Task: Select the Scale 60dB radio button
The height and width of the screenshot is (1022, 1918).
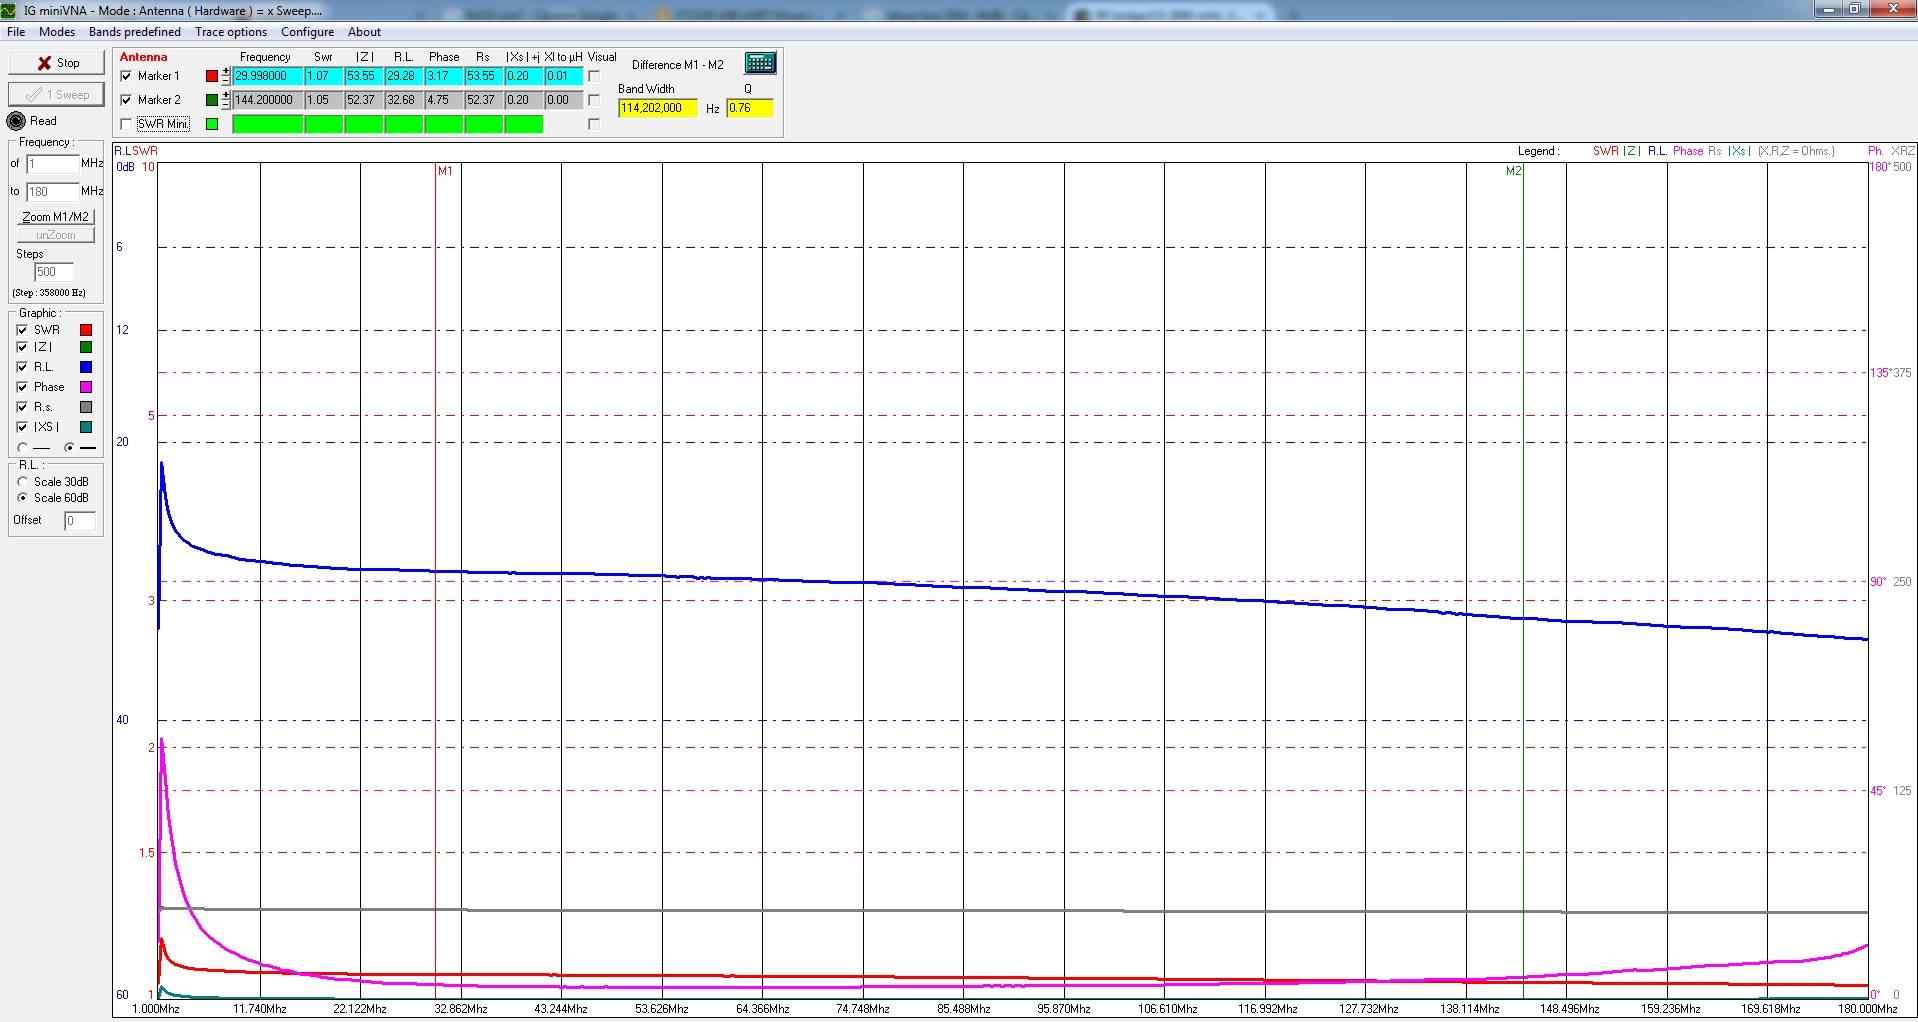Action: pyautogui.click(x=22, y=498)
